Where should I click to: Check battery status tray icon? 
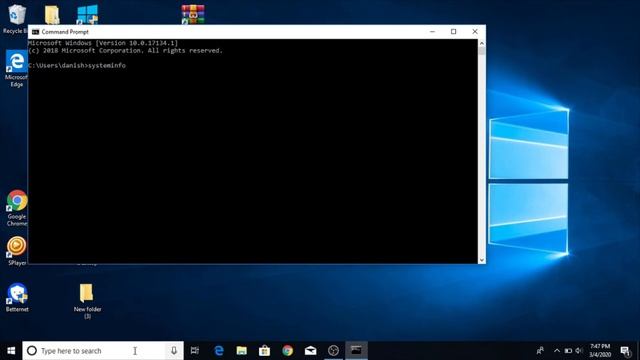click(568, 351)
